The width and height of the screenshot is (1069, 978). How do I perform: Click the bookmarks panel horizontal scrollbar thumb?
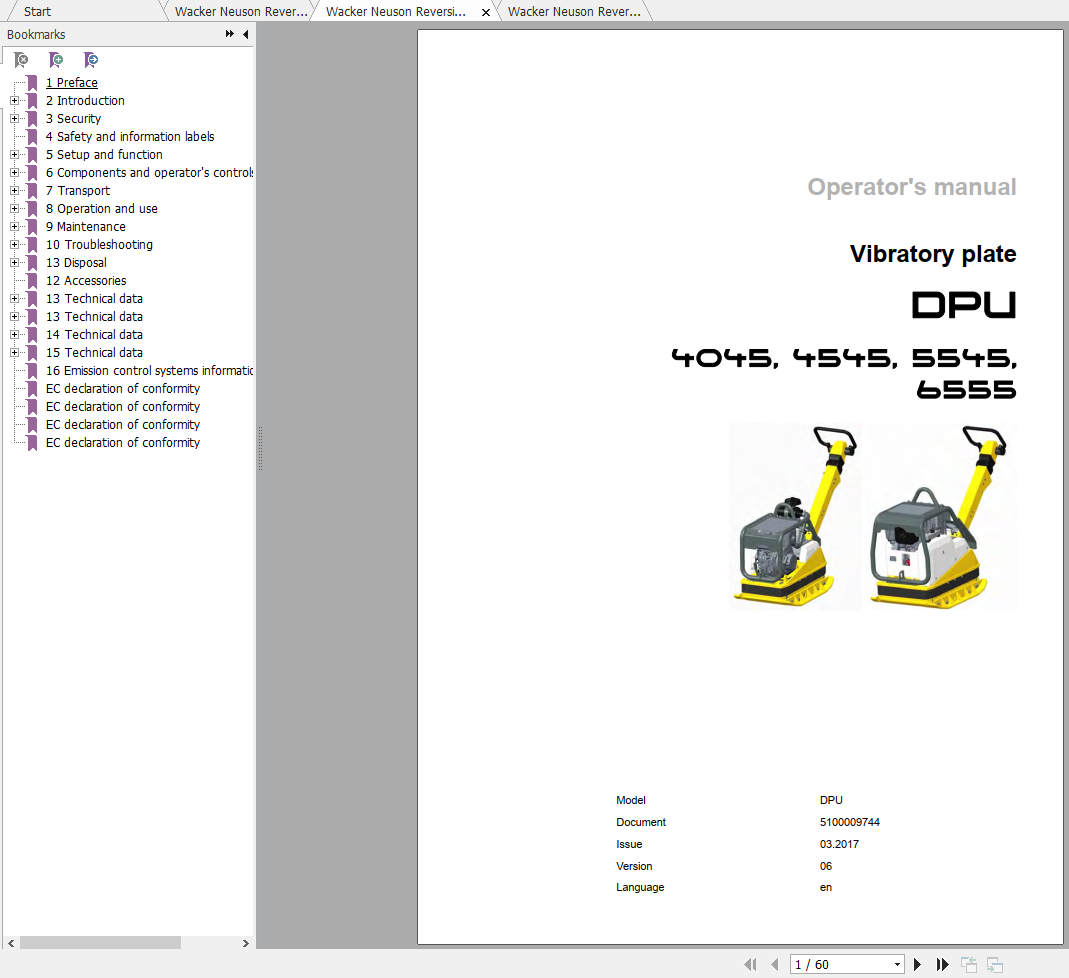[100, 943]
